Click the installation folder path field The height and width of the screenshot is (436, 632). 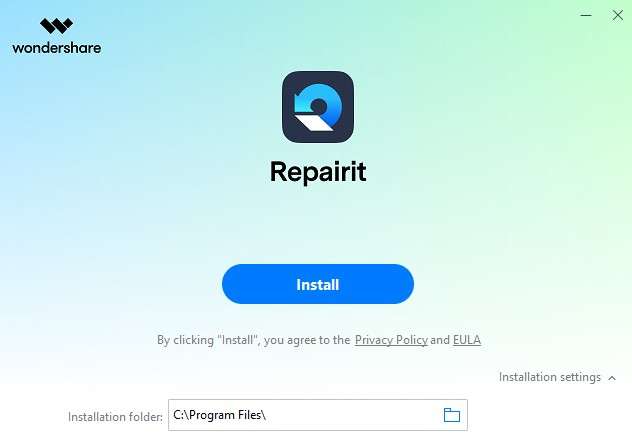[x=318, y=415]
